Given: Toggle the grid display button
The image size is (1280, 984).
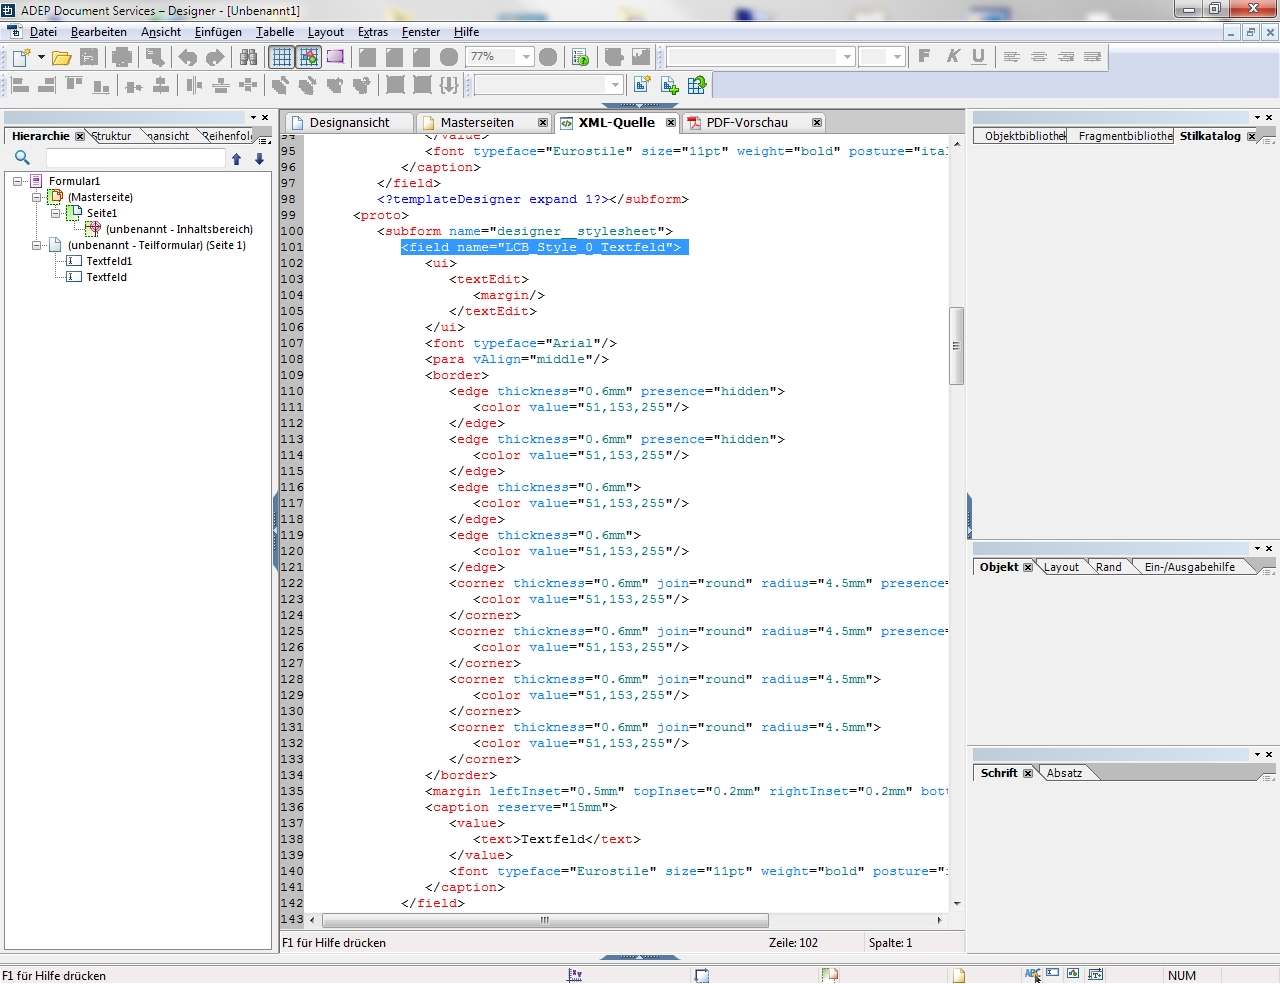Looking at the screenshot, I should [x=282, y=57].
